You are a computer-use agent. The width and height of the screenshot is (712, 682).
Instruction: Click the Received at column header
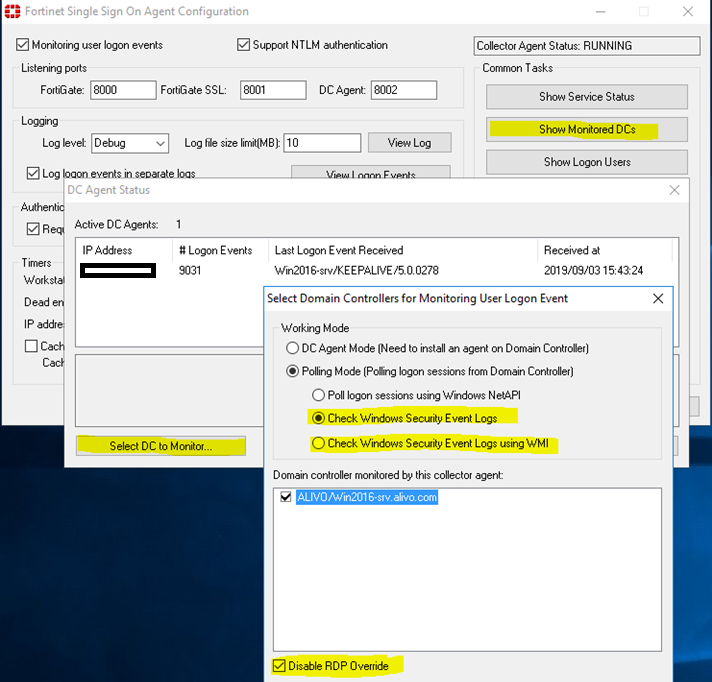(x=605, y=250)
